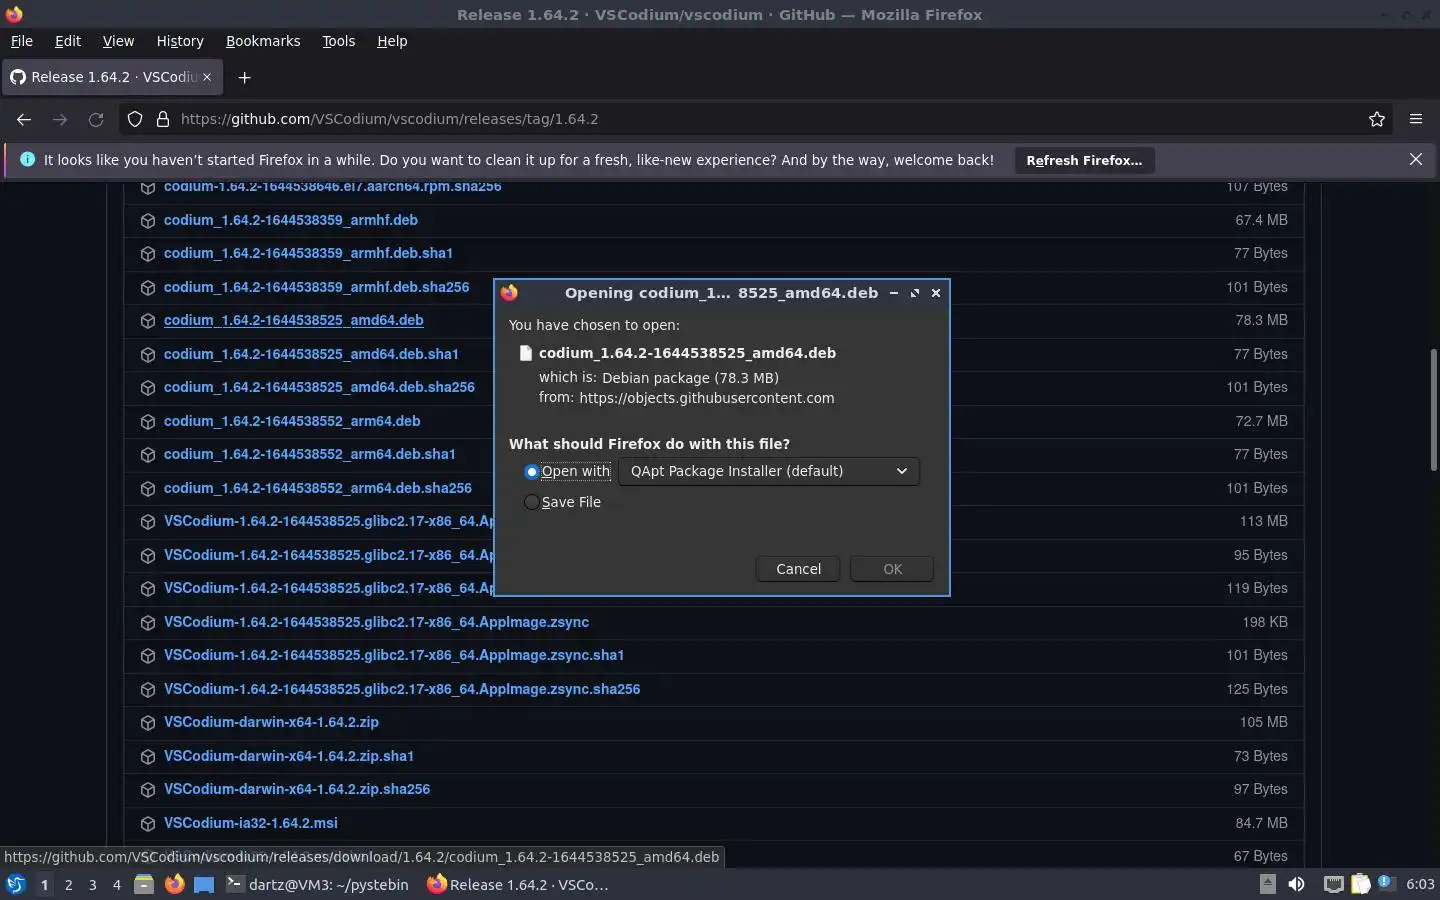Open the clipboard manager tray icon

(1360, 884)
